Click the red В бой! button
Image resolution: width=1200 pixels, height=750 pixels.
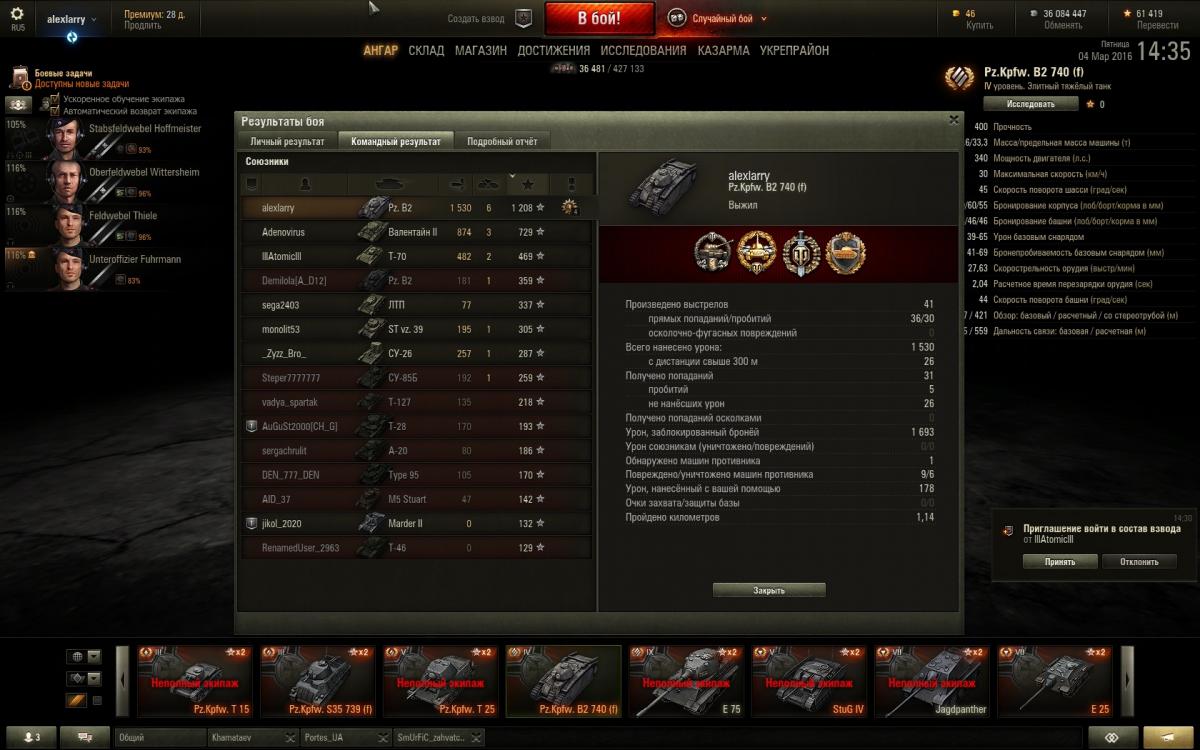click(600, 18)
